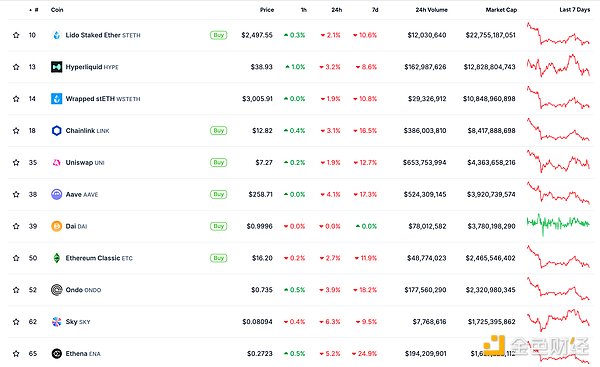The width and height of the screenshot is (600, 367).
Task: Select the Chainlink hexagon logo
Action: [57, 131]
